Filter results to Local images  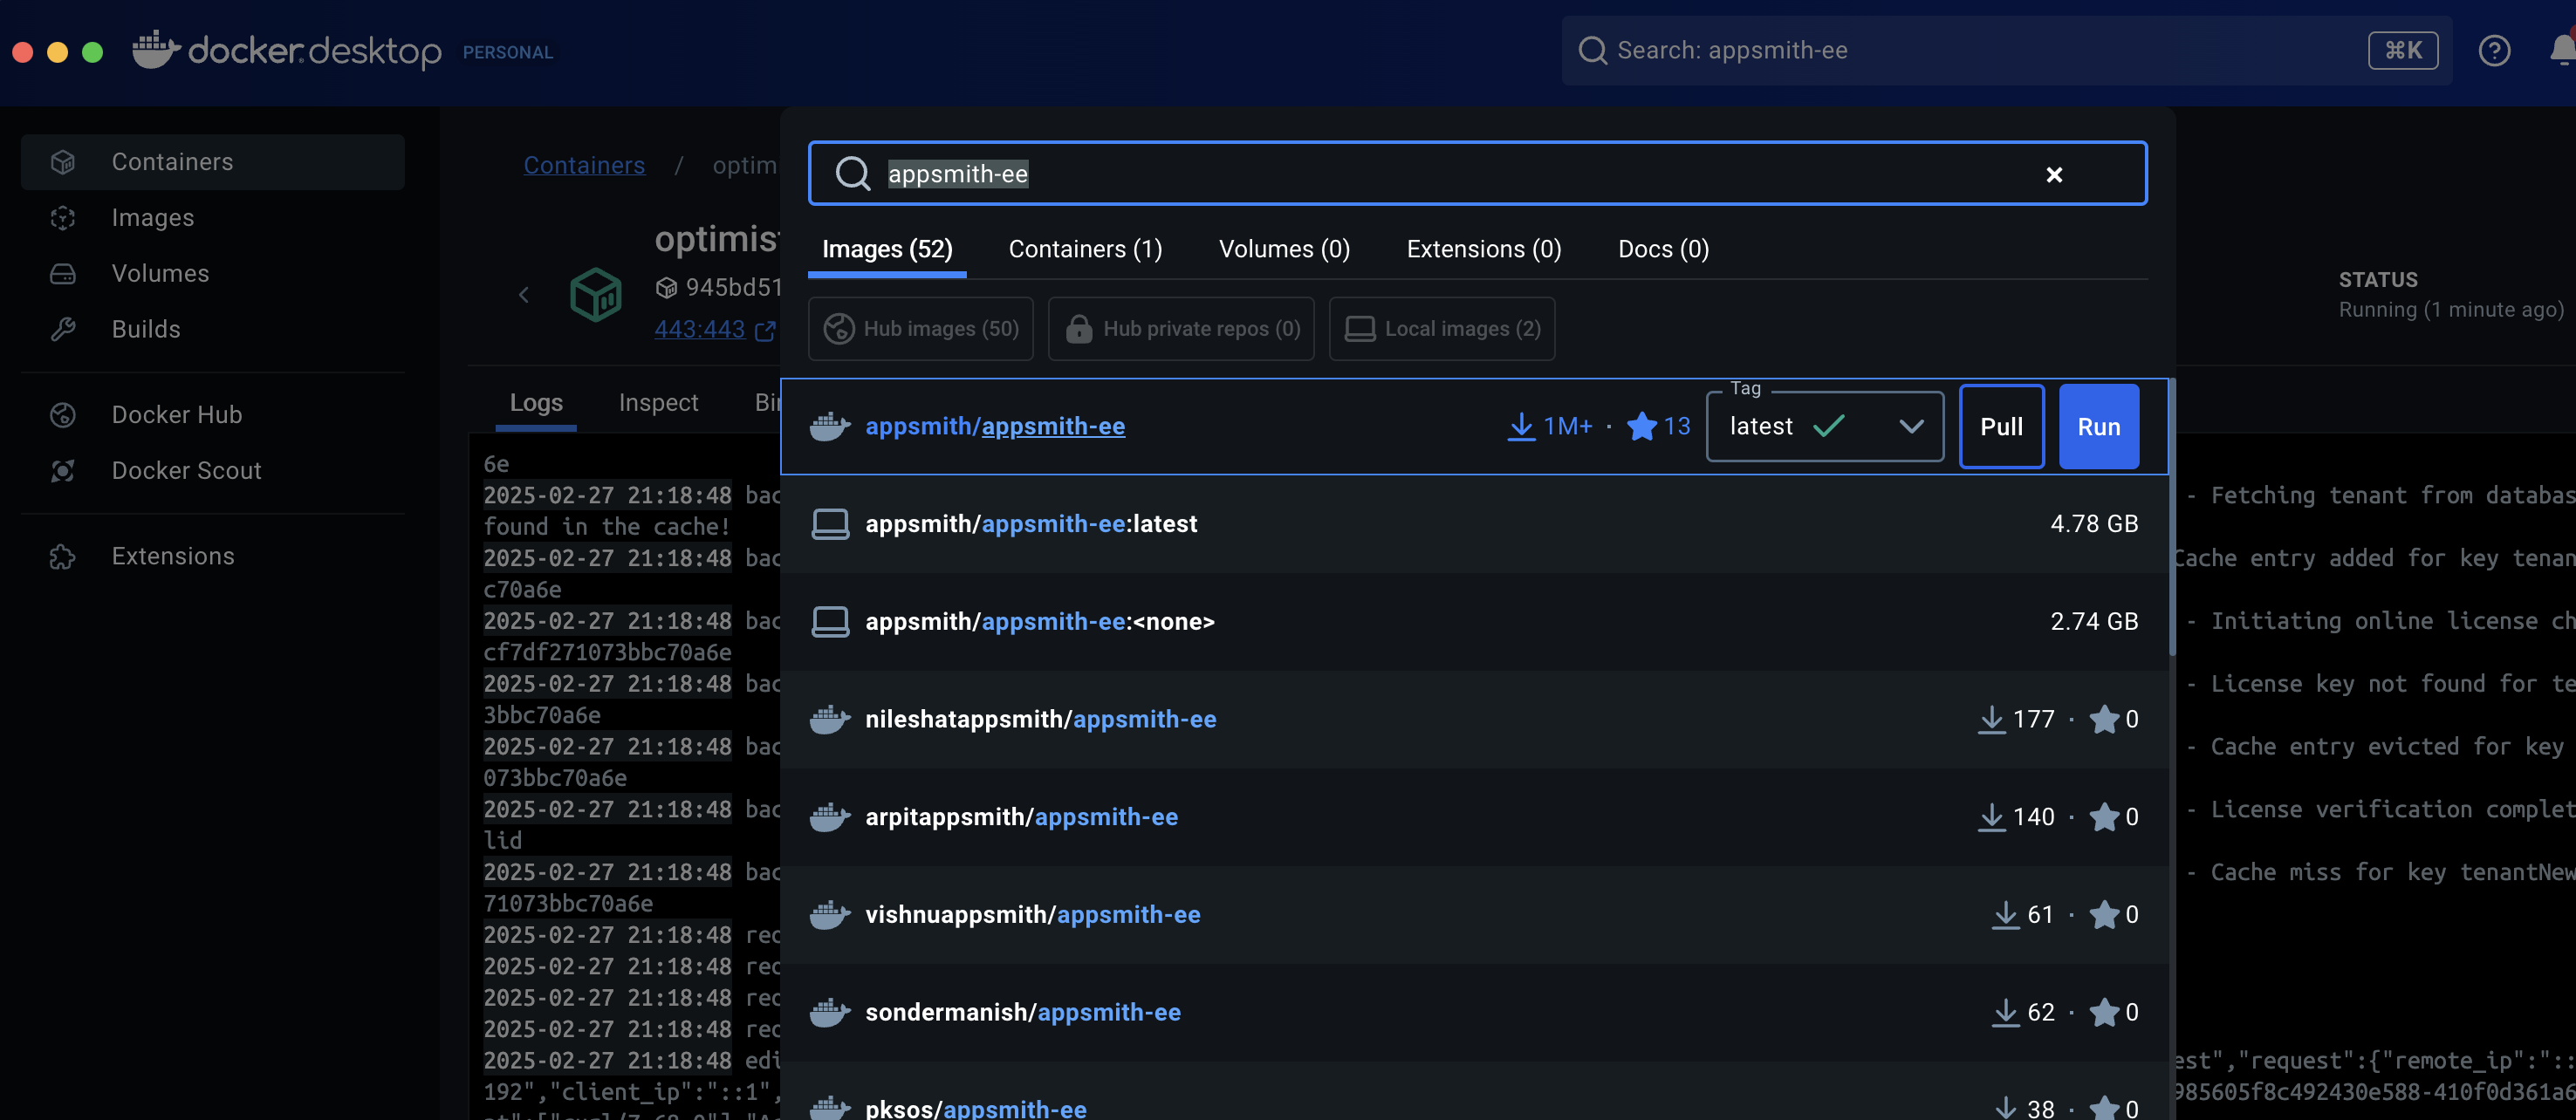tap(1441, 328)
